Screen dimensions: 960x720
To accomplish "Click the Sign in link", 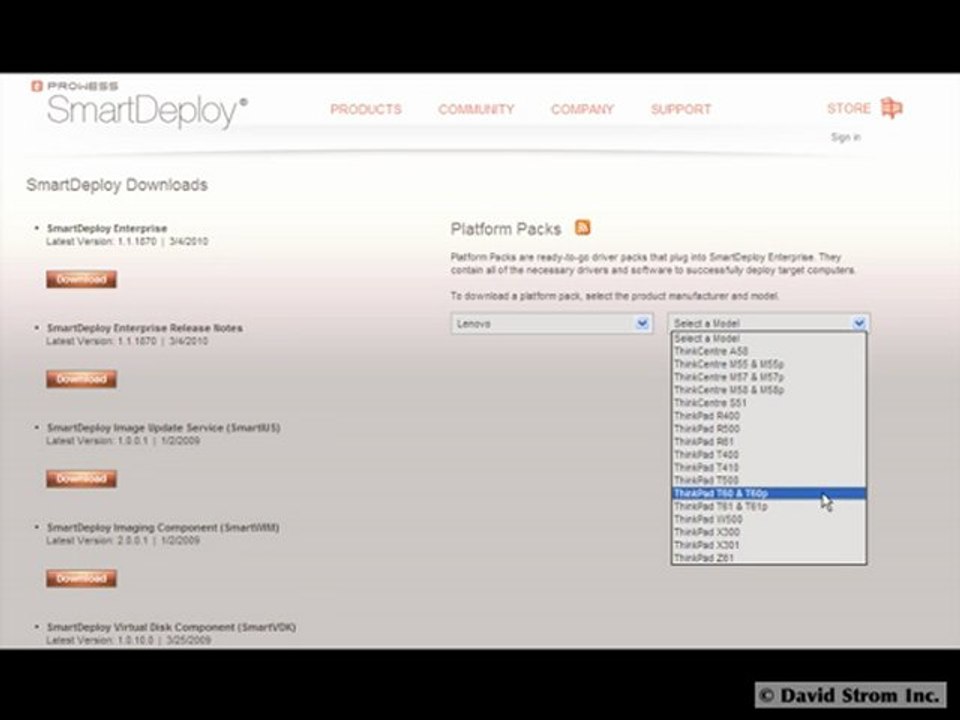I will pos(846,137).
